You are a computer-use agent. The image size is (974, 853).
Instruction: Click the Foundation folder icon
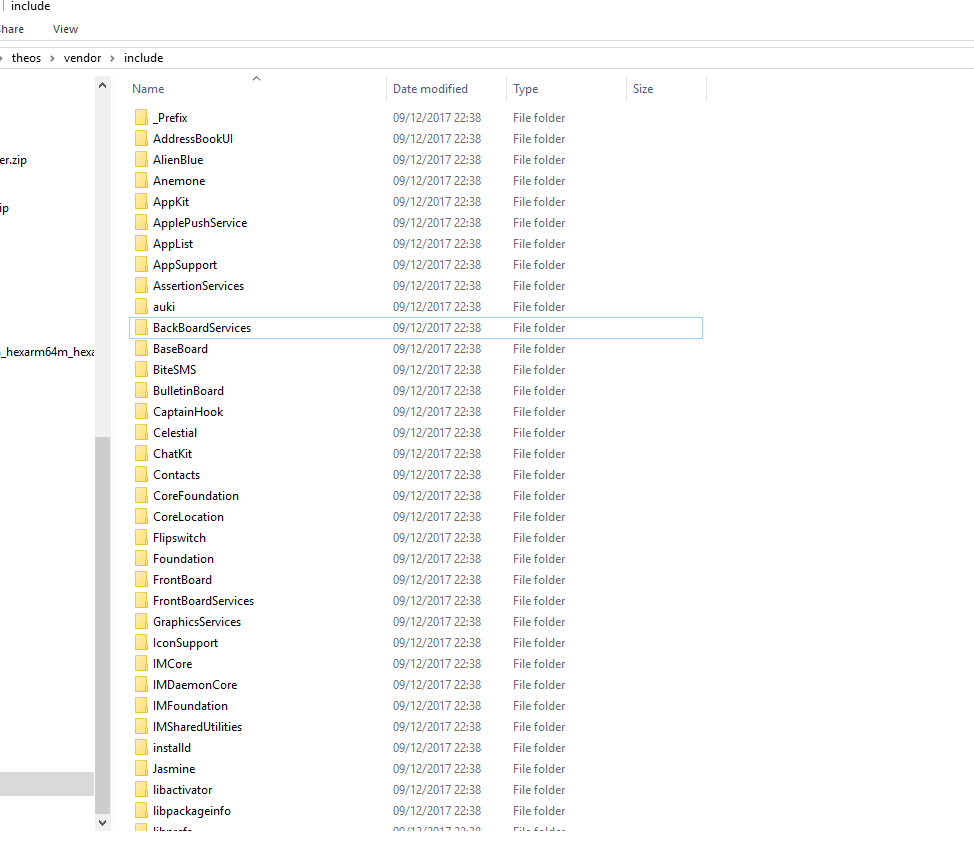click(x=142, y=559)
